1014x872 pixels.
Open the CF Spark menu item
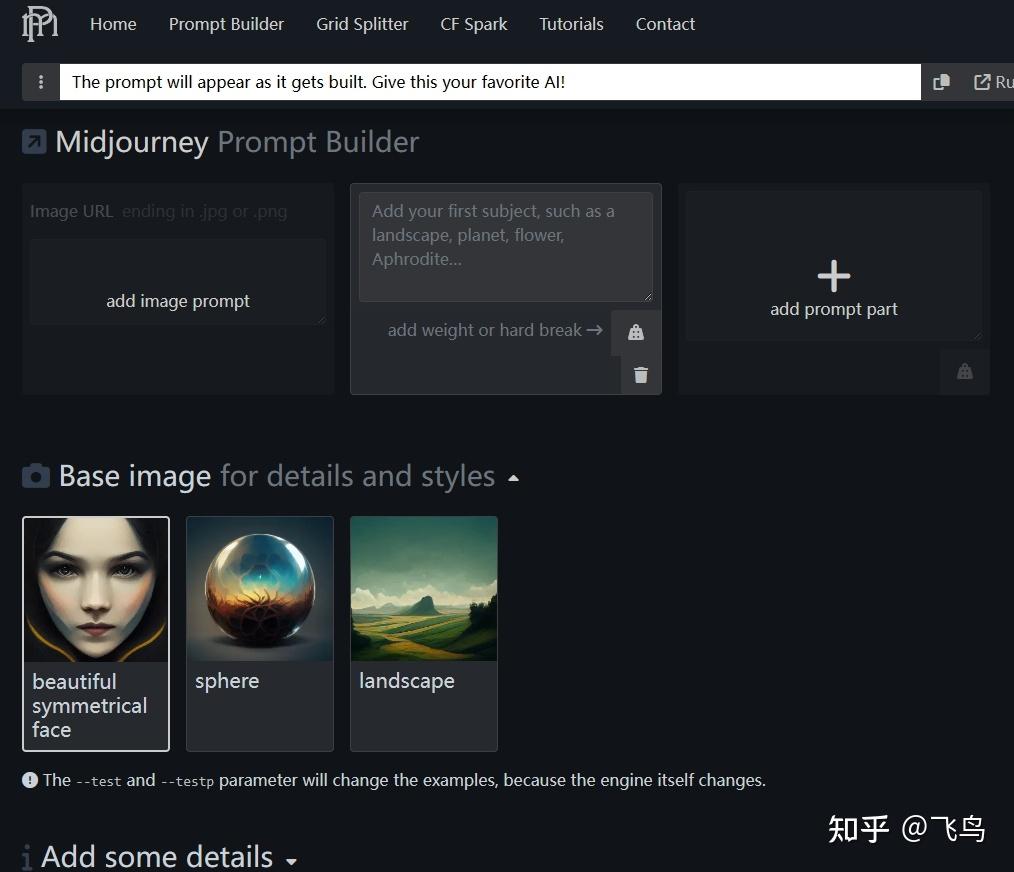click(473, 24)
